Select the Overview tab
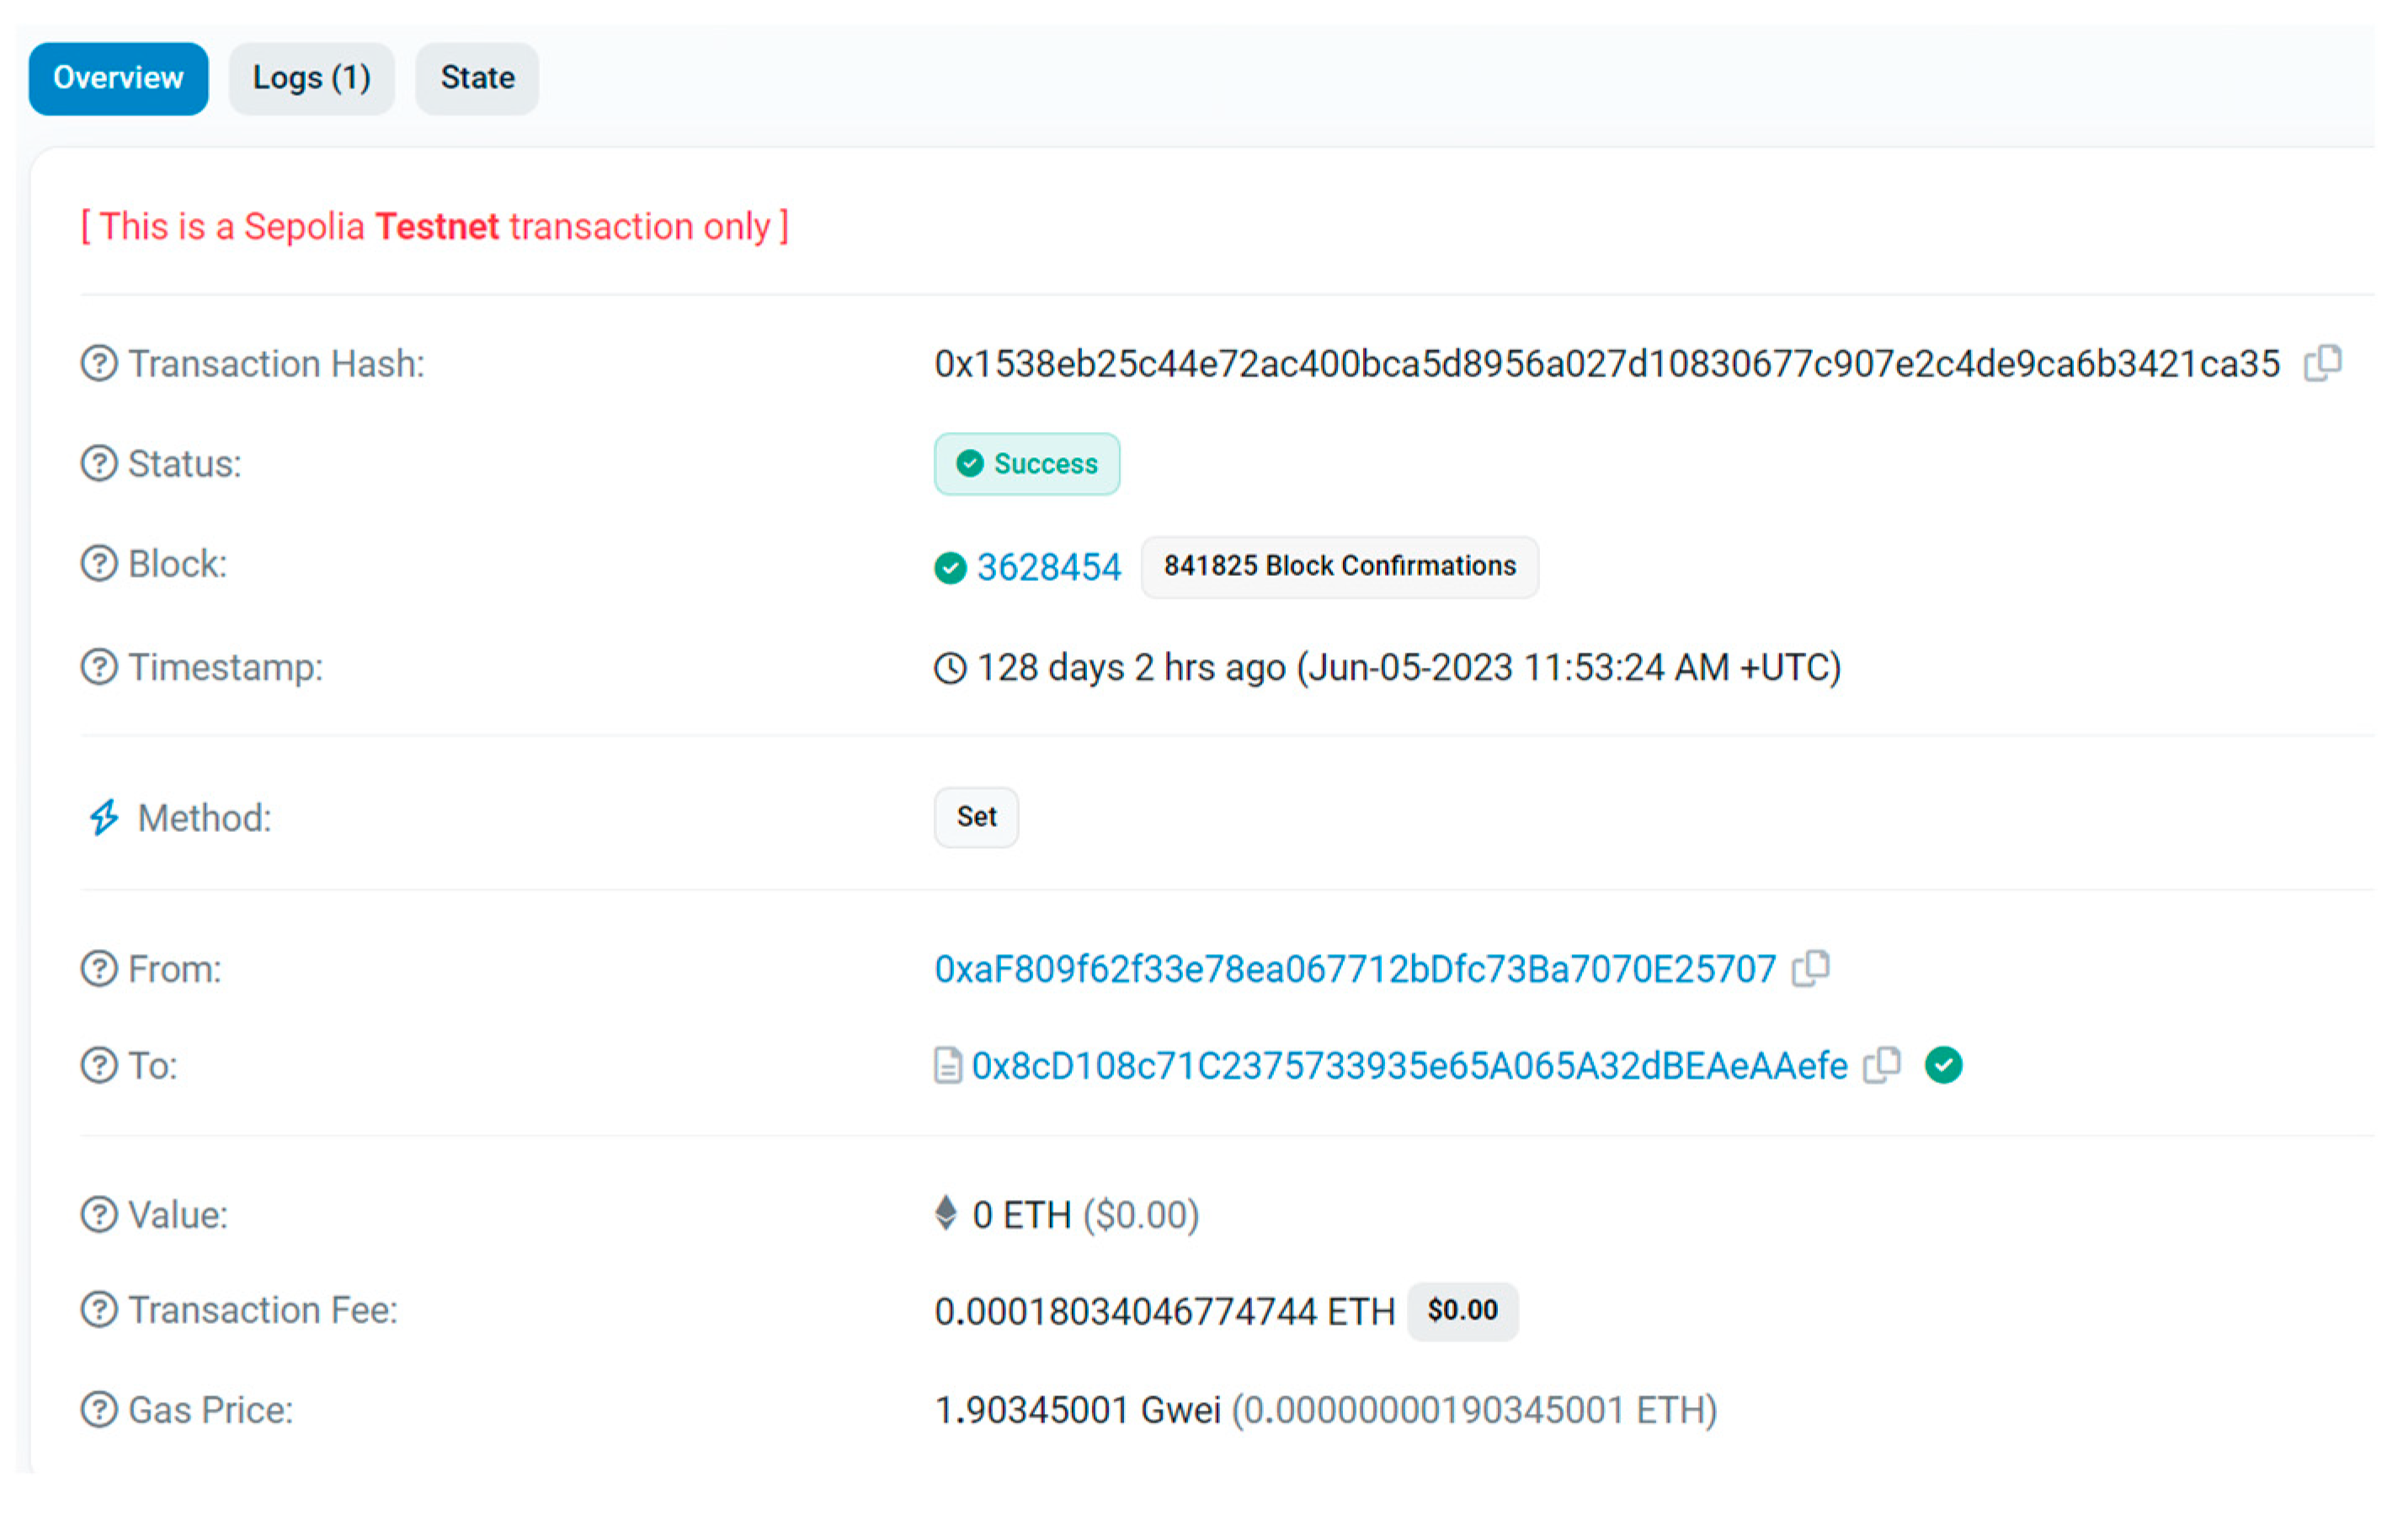The width and height of the screenshot is (2408, 1520). [118, 78]
